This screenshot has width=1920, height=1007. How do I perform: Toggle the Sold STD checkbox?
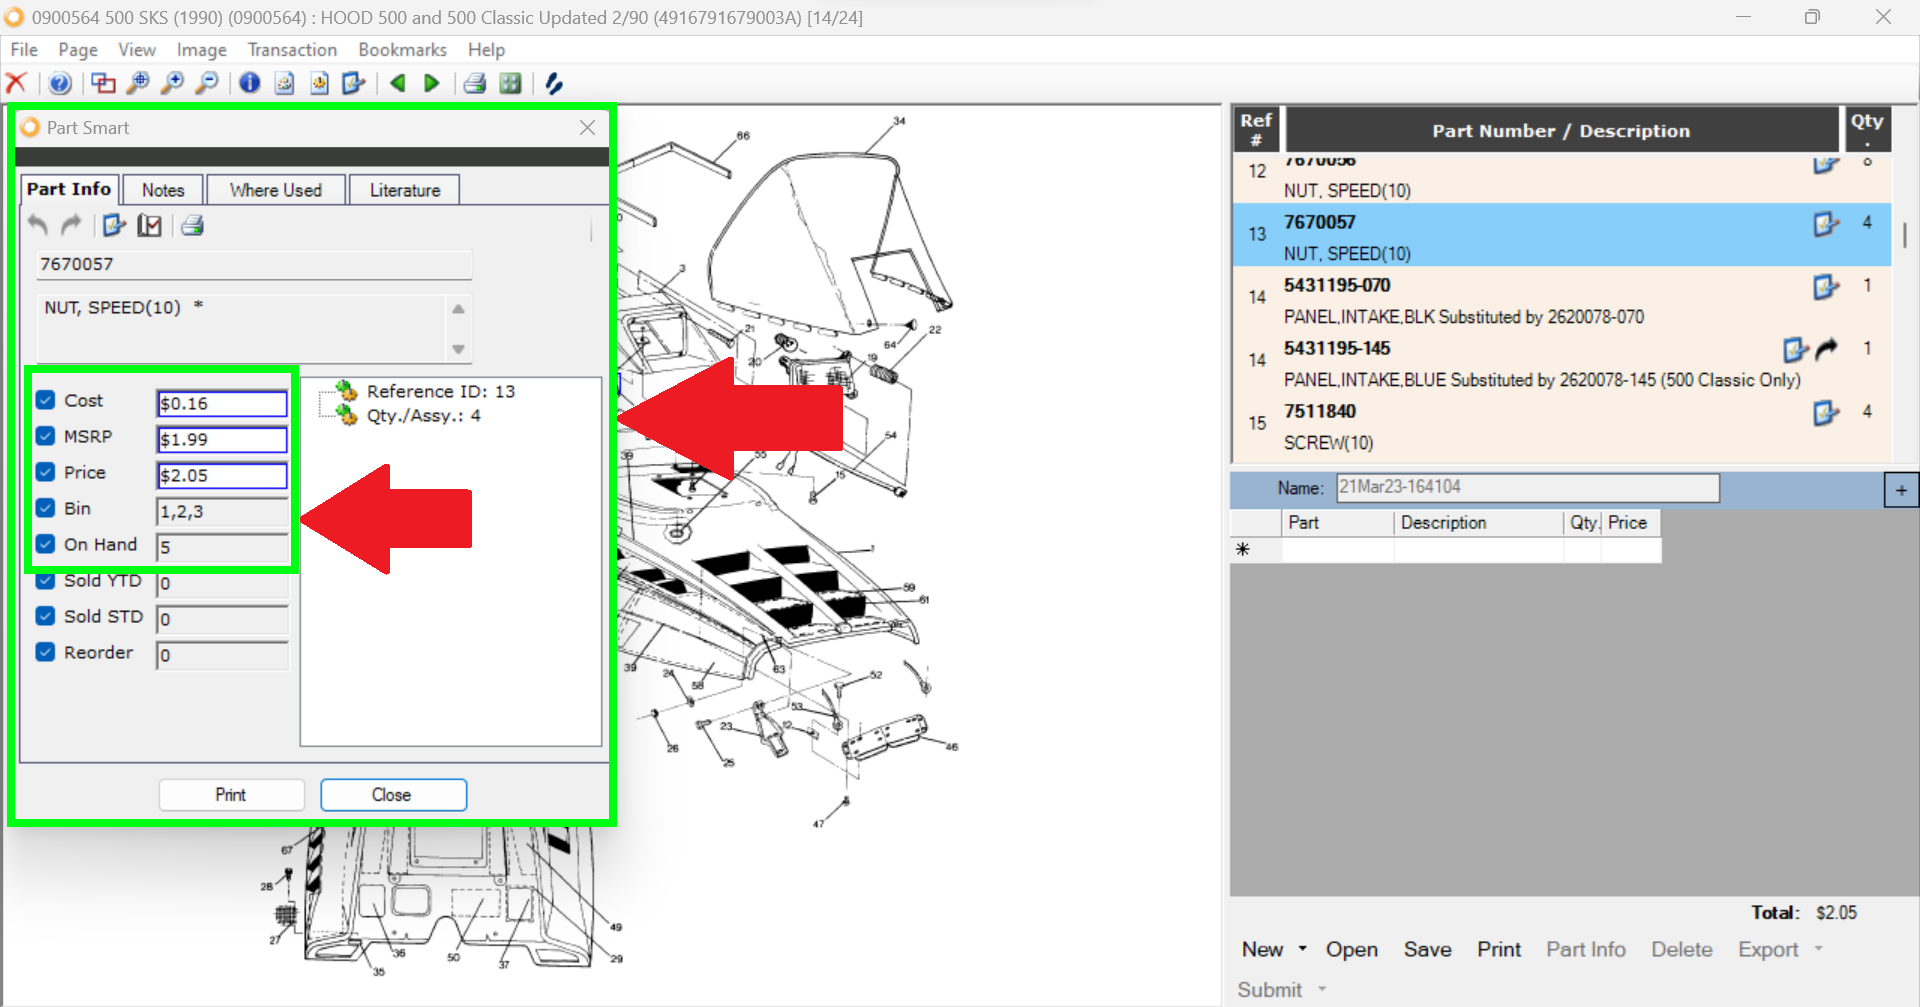pos(45,616)
